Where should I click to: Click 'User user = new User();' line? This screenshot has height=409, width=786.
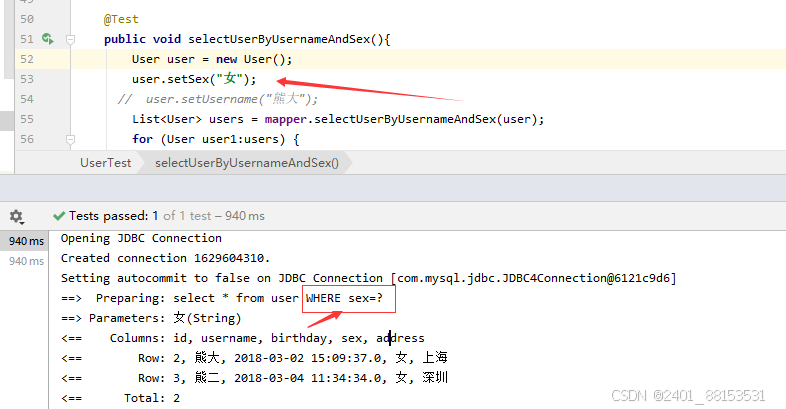click(x=212, y=59)
